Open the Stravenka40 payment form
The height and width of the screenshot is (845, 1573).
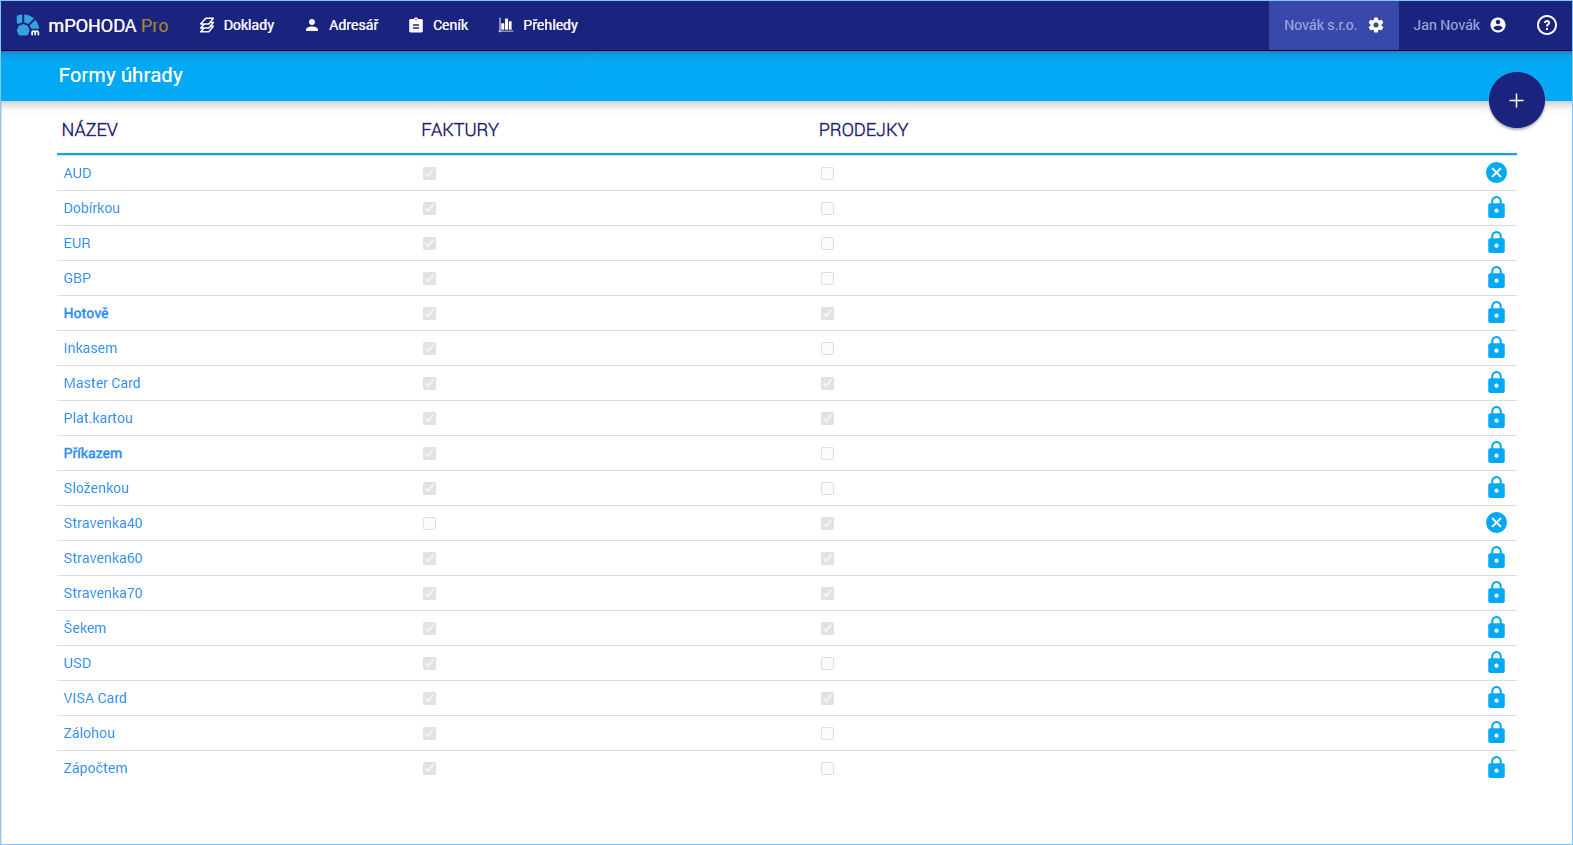click(103, 523)
